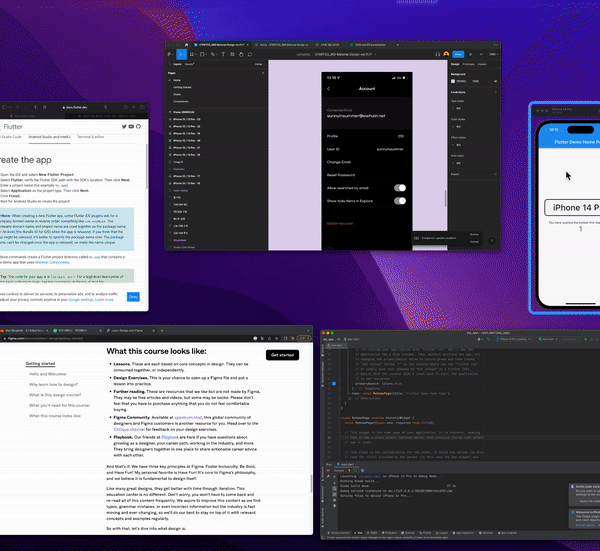Open the Resources tool in Figma toolbar
The height and width of the screenshot is (551, 600).
click(232, 54)
